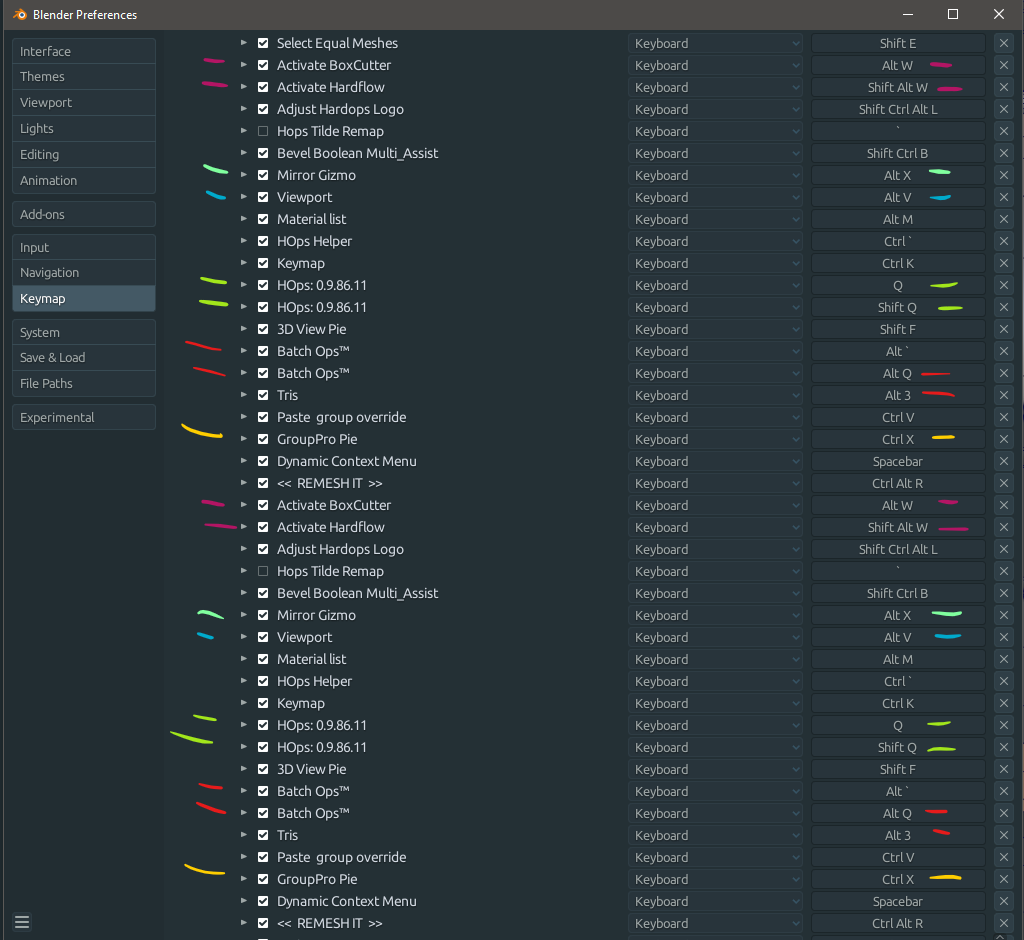Remove the first GroupPro Pie entry
Screen dimensions: 1024x940
tap(1004, 440)
